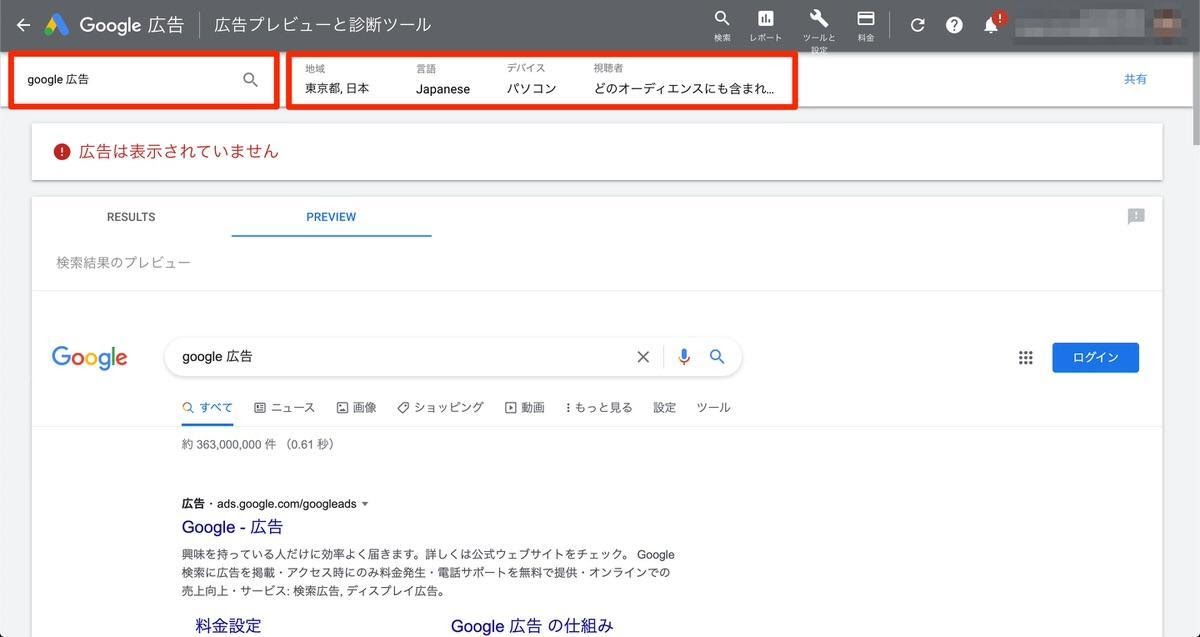Click the 検索結果のプレビュー label
The height and width of the screenshot is (637, 1200).
[123, 263]
